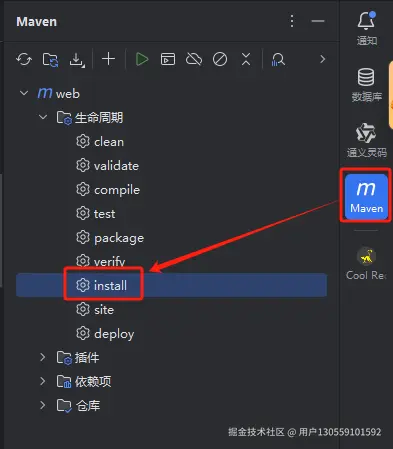Viewport: 393px width, 449px height.
Task: Reload all Maven projects icon
Action: click(x=24, y=60)
